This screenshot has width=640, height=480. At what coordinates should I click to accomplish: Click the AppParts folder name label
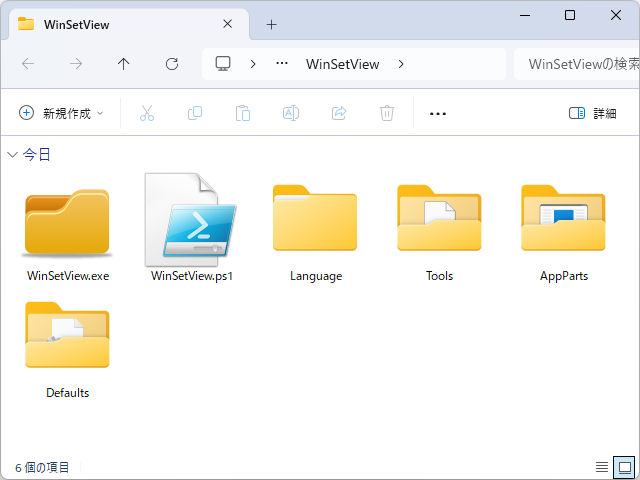[x=564, y=276]
